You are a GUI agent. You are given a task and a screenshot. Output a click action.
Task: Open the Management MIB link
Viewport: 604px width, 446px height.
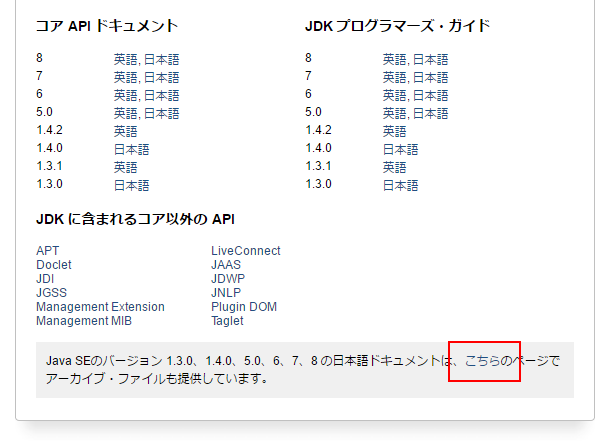tap(84, 321)
